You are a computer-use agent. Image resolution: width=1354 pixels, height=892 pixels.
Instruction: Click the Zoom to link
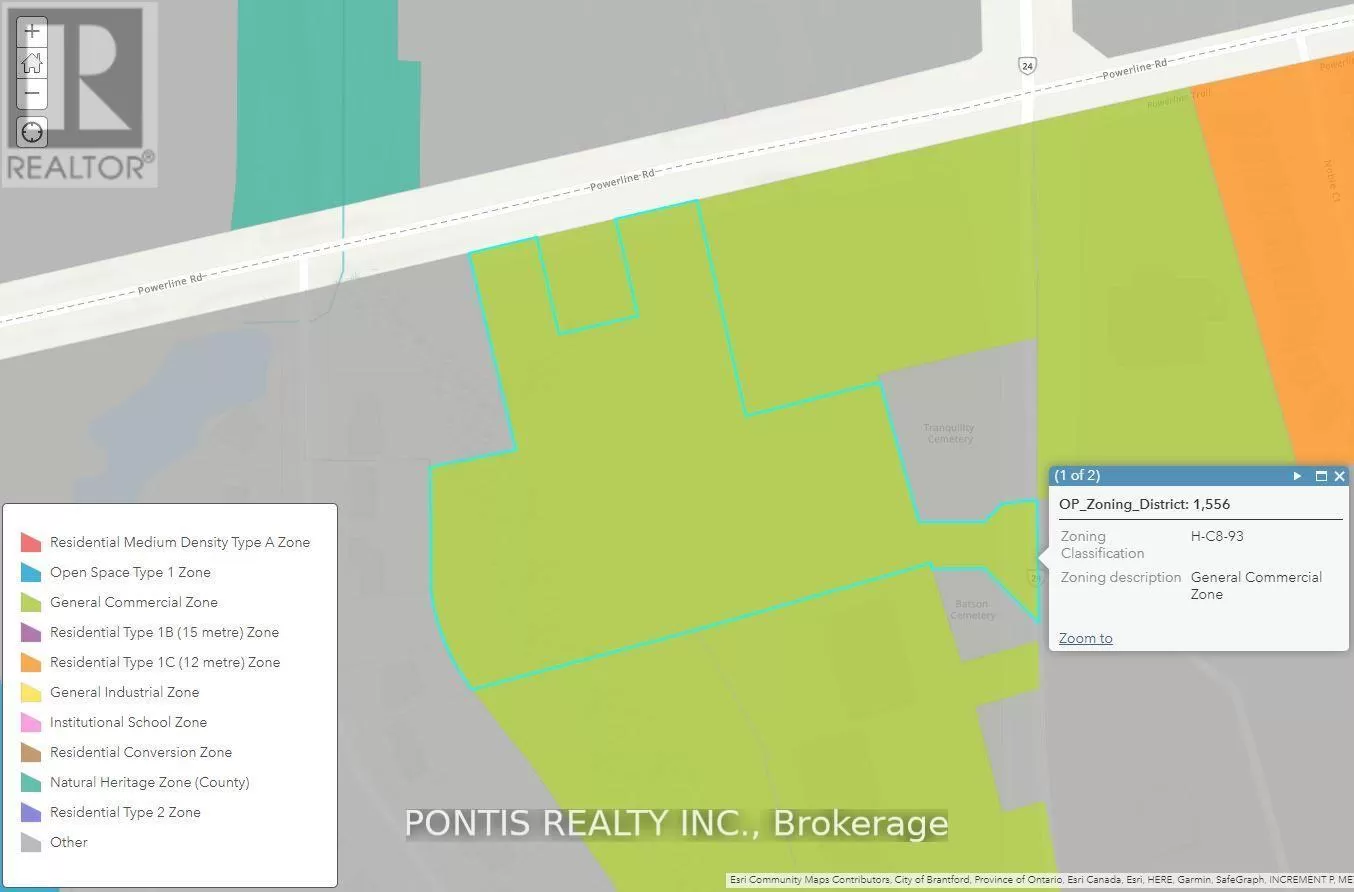click(x=1085, y=638)
